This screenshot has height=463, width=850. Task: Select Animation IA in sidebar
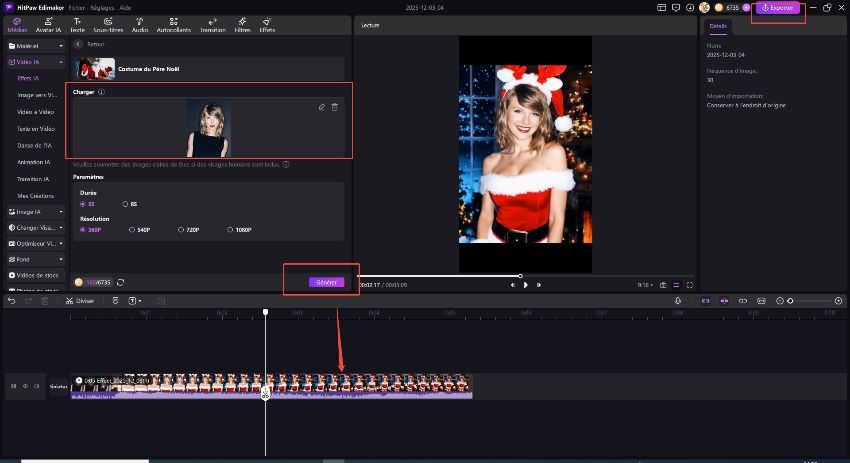(x=34, y=162)
